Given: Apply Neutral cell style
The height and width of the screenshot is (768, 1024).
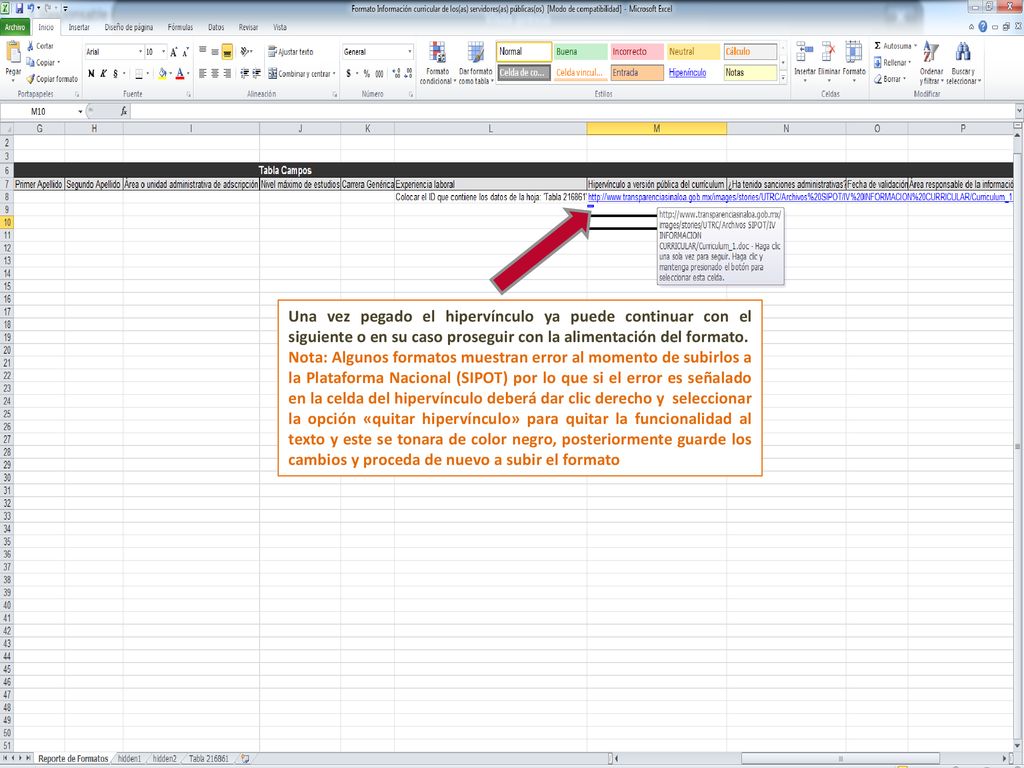Looking at the screenshot, I should [693, 52].
